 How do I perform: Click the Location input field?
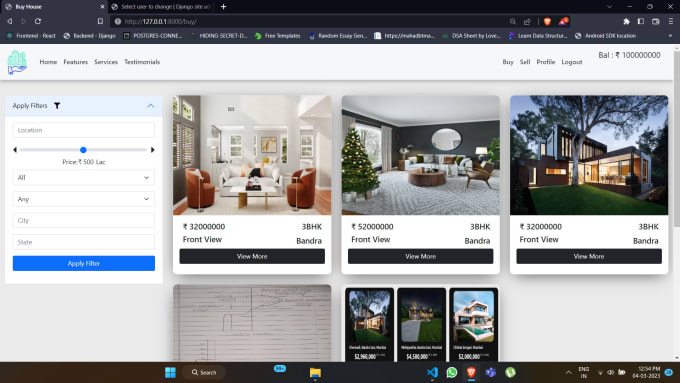point(84,130)
